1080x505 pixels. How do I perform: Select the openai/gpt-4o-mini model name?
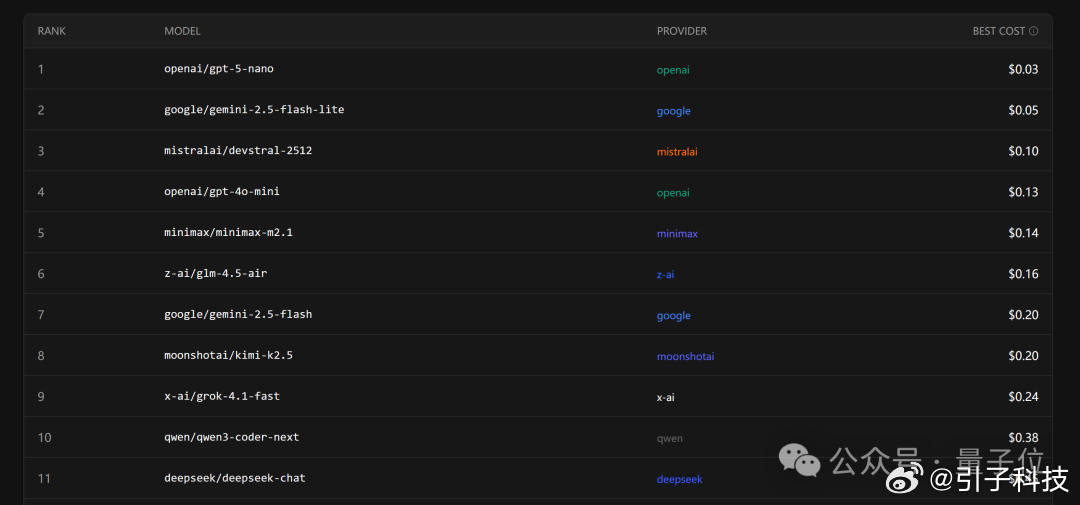click(x=222, y=192)
